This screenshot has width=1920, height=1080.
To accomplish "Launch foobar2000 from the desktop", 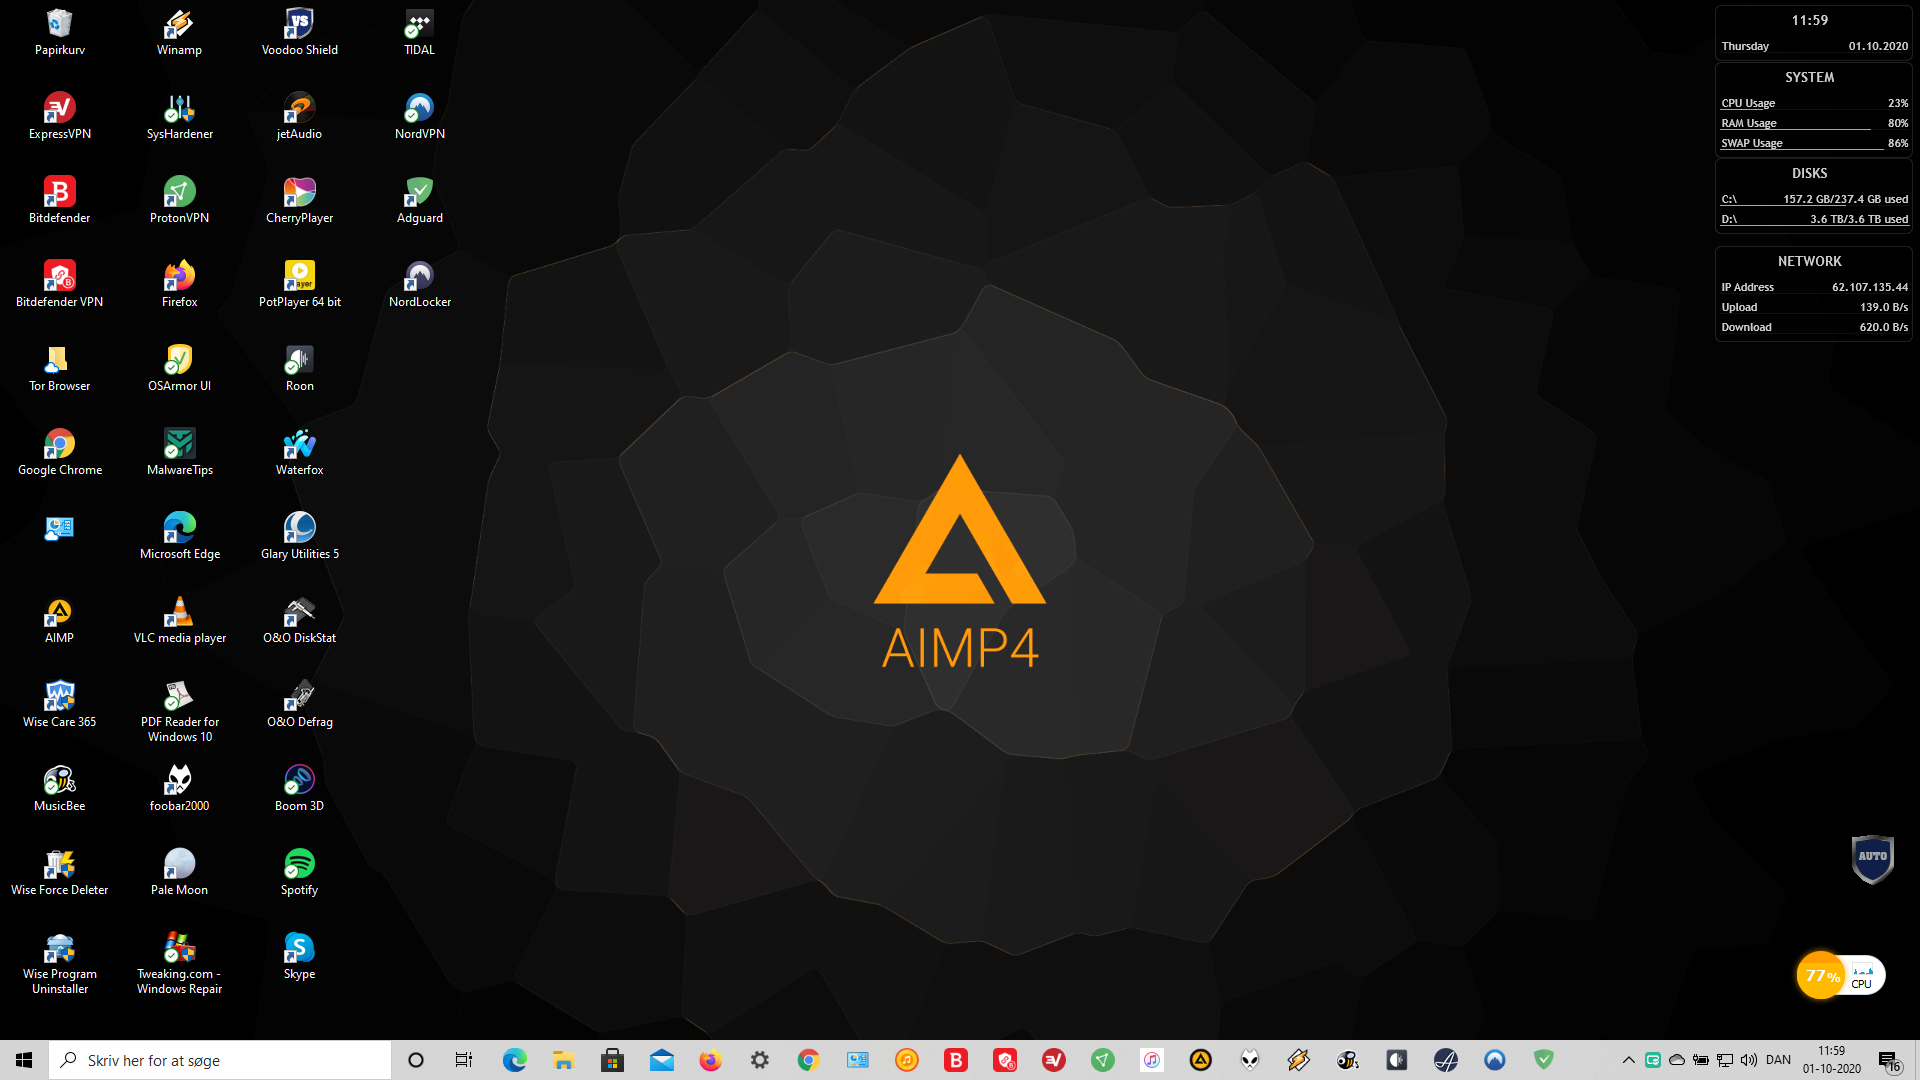I will click(x=179, y=781).
